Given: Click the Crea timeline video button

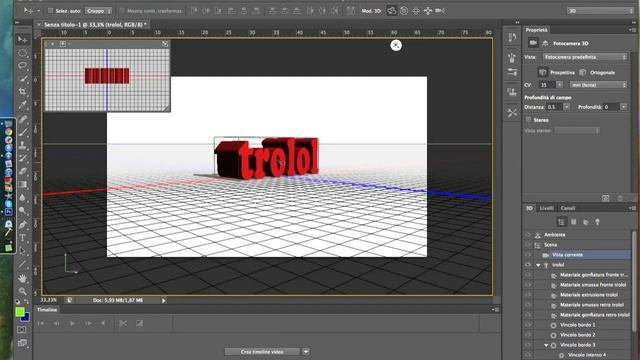Looking at the screenshot, I should pyautogui.click(x=262, y=351).
